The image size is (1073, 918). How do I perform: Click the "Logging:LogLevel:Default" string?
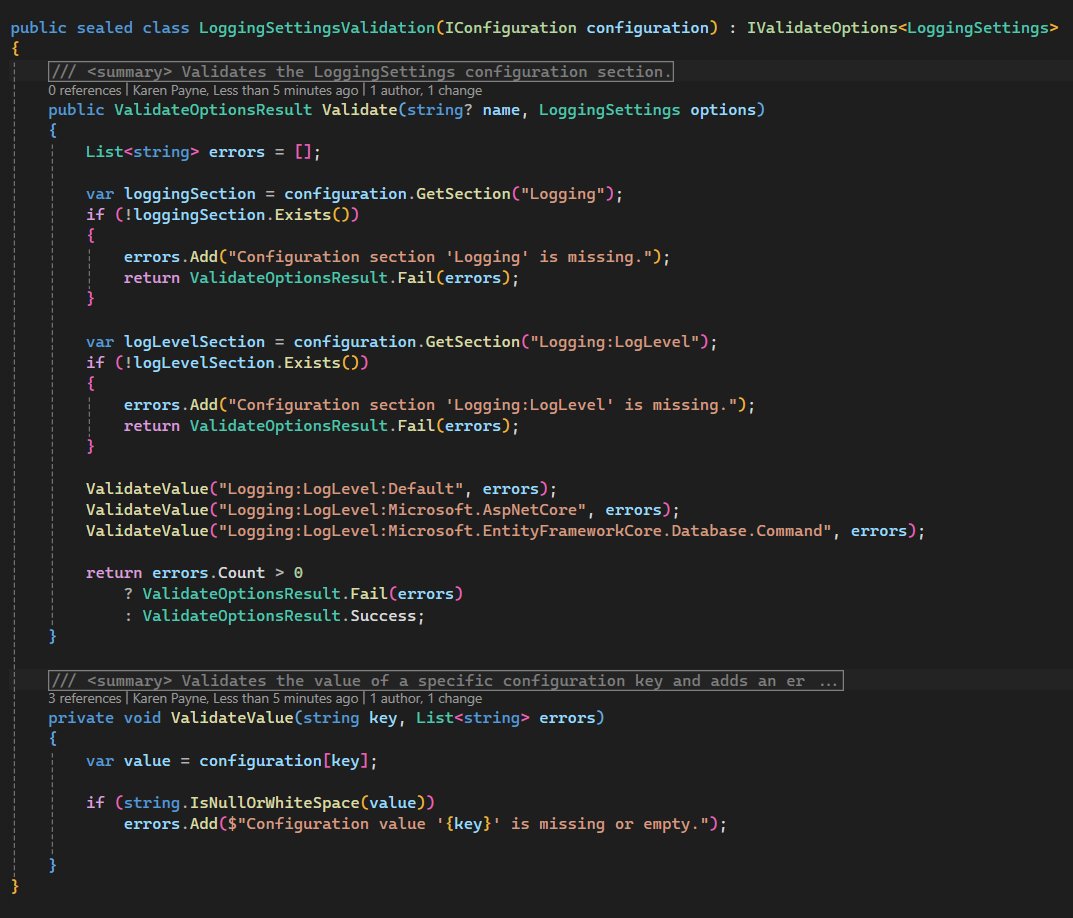tap(341, 489)
